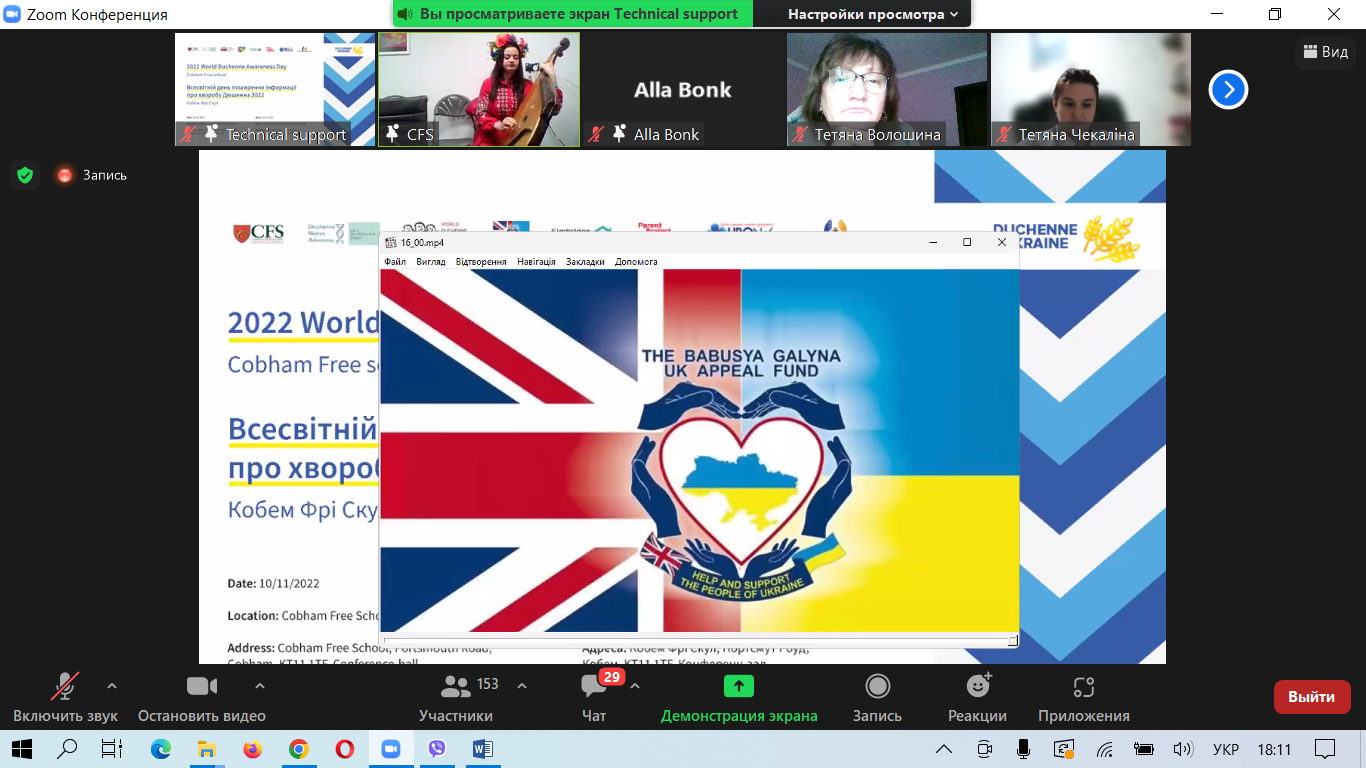Open File Explorer from taskbar
The image size is (1366, 768).
click(206, 748)
